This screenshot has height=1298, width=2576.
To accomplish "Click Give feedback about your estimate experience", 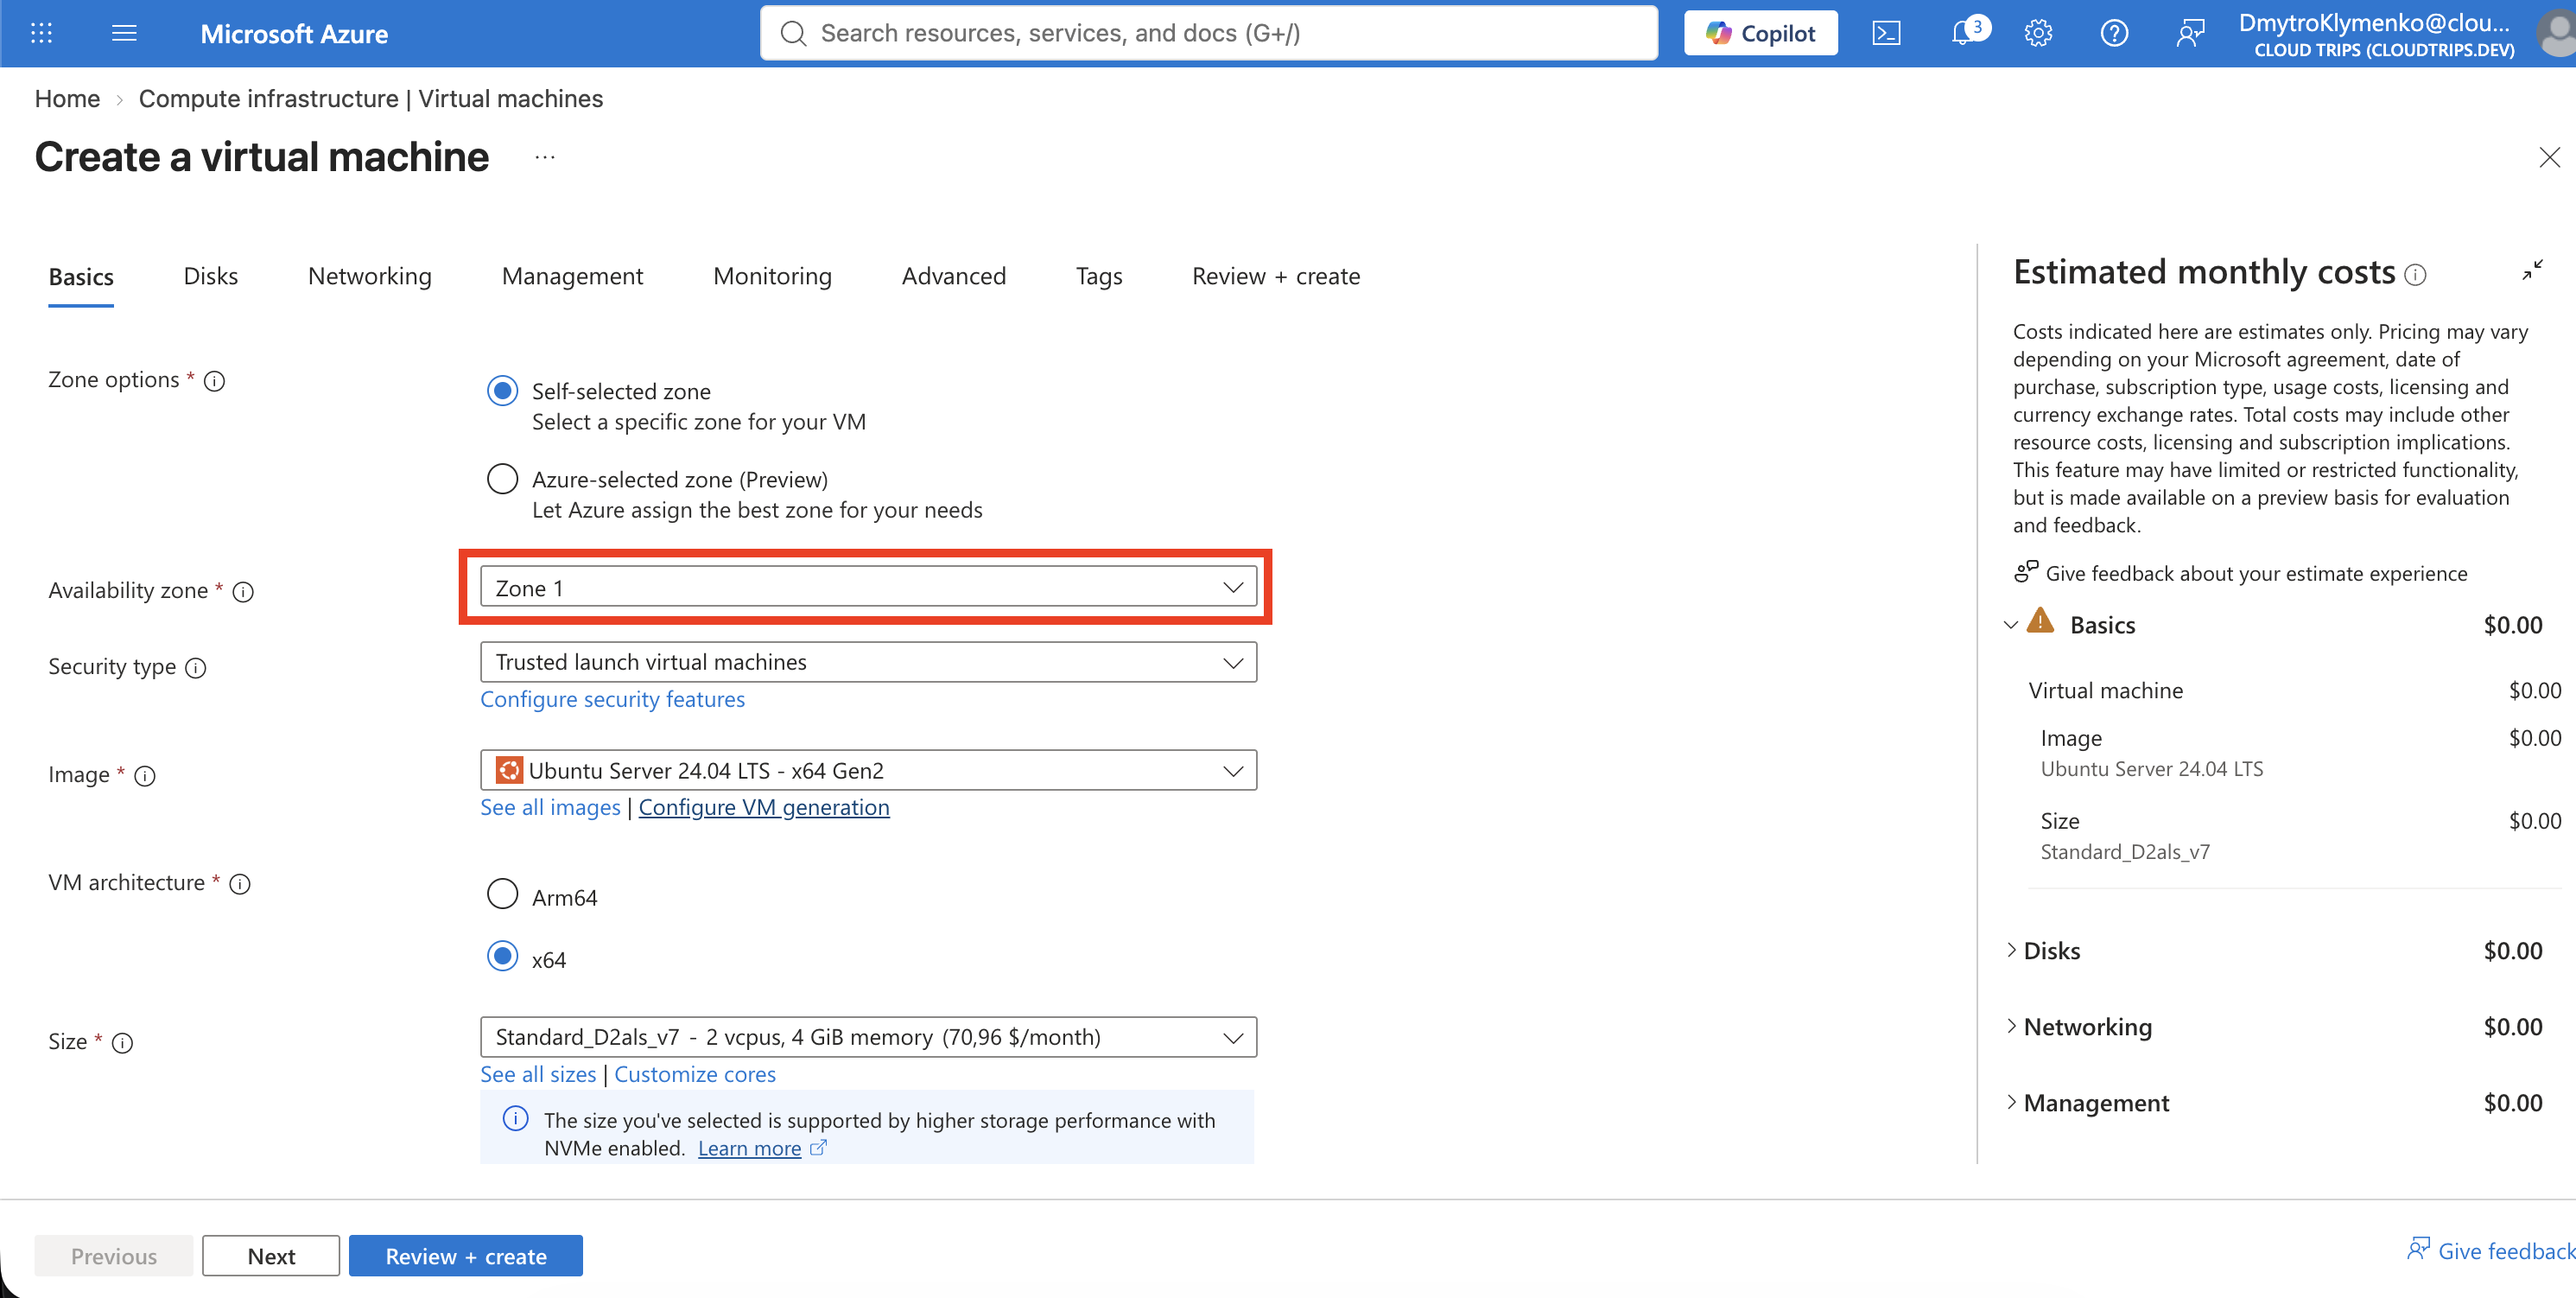I will [x=2256, y=573].
